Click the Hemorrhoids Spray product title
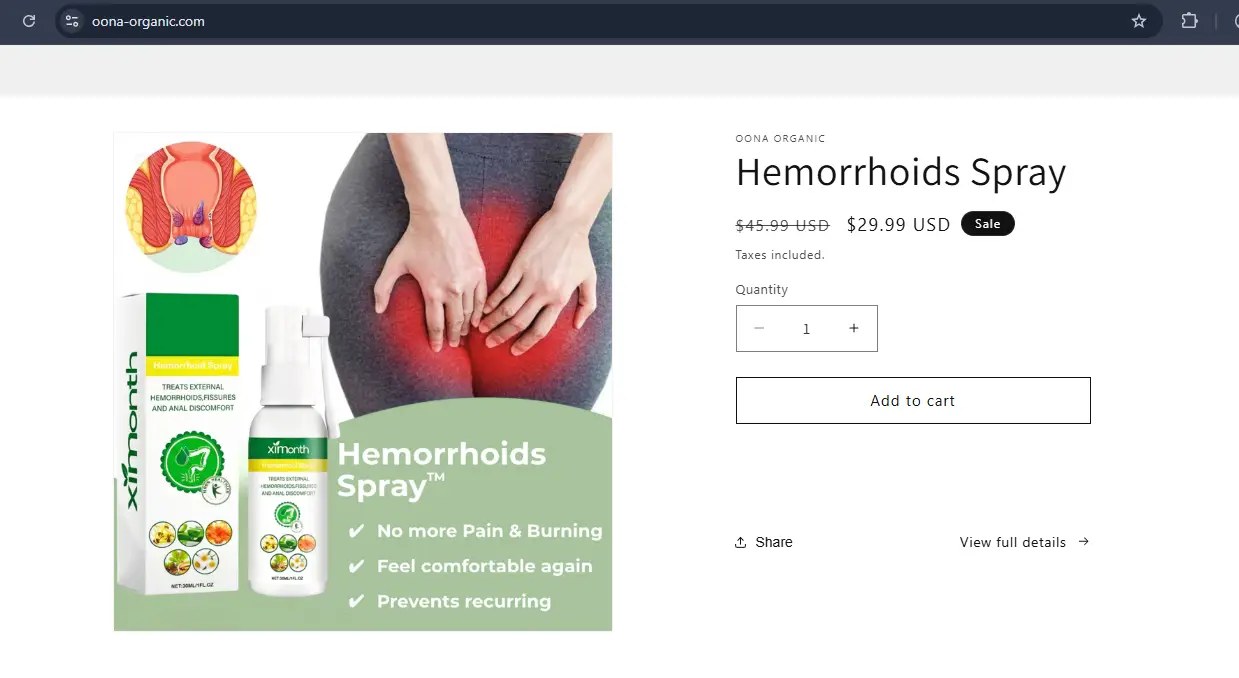The width and height of the screenshot is (1239, 678). [x=901, y=173]
